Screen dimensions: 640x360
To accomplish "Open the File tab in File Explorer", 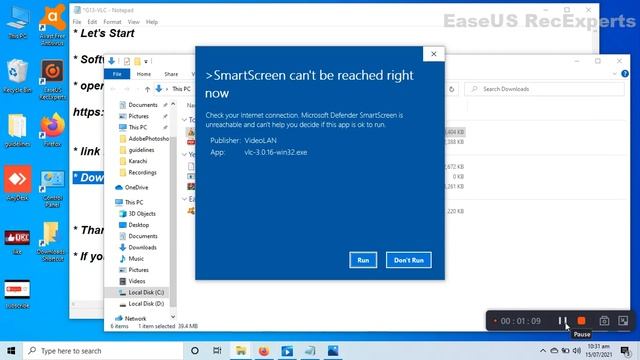I will [x=117, y=74].
